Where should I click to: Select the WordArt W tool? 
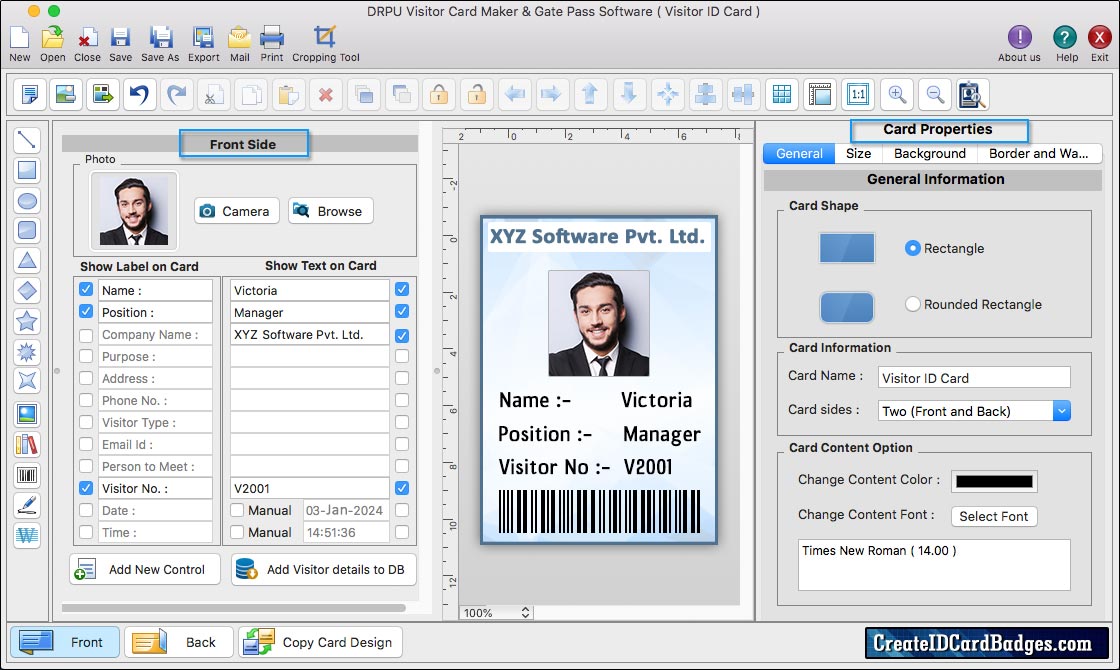[27, 535]
